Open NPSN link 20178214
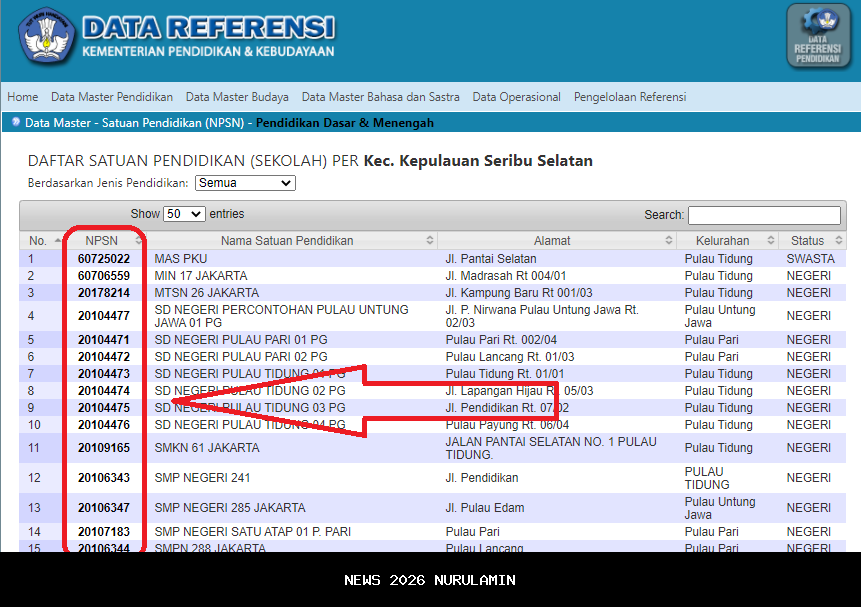This screenshot has height=607, width=861. 104,293
